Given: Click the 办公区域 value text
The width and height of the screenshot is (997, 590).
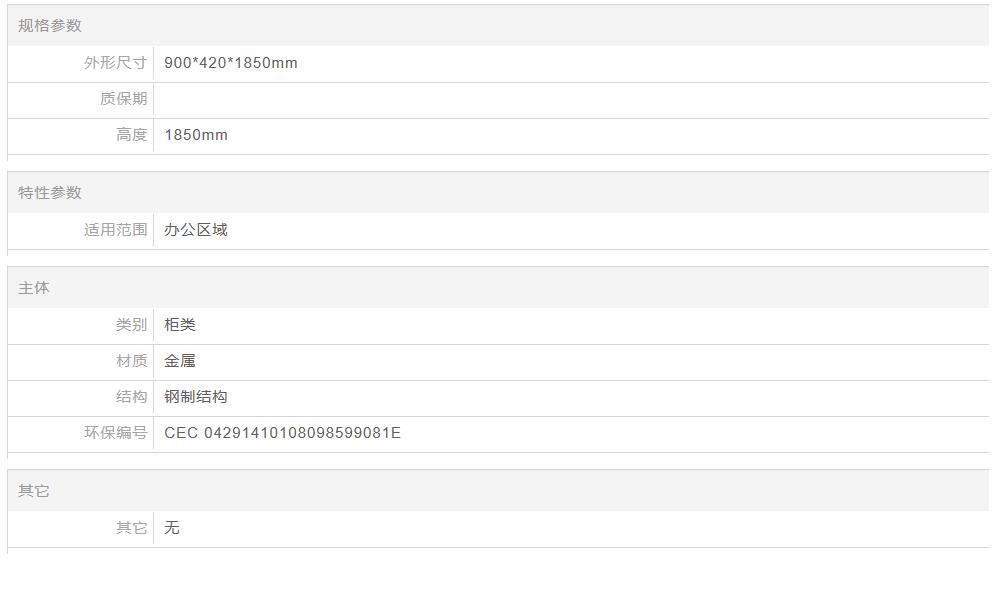Looking at the screenshot, I should click(196, 230).
